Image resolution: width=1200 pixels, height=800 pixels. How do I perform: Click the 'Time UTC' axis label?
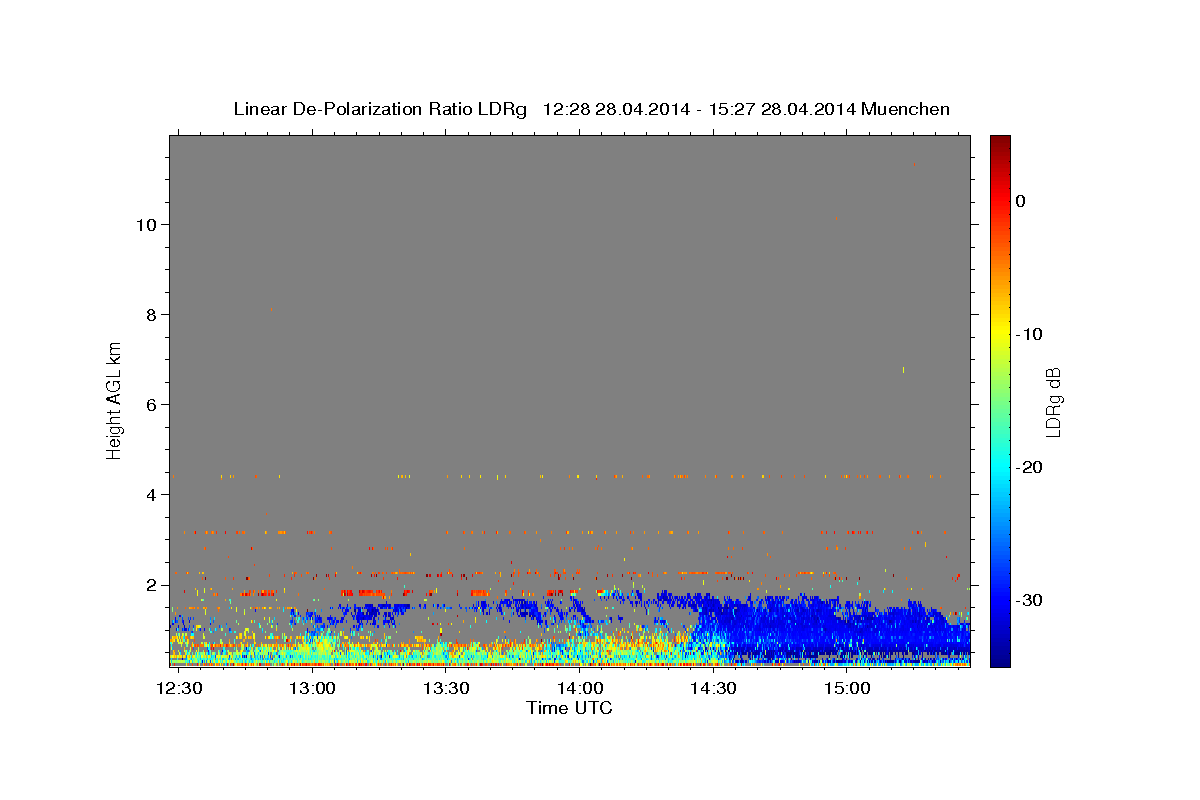tap(569, 708)
